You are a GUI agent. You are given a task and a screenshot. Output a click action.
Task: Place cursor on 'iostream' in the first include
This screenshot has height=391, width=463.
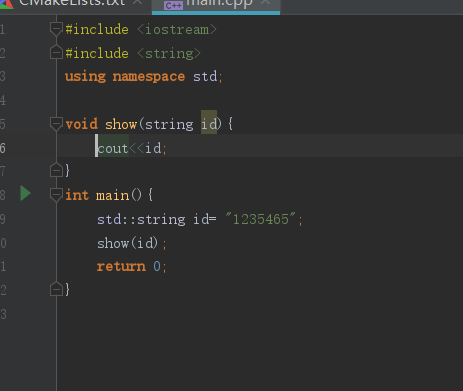[x=177, y=30]
